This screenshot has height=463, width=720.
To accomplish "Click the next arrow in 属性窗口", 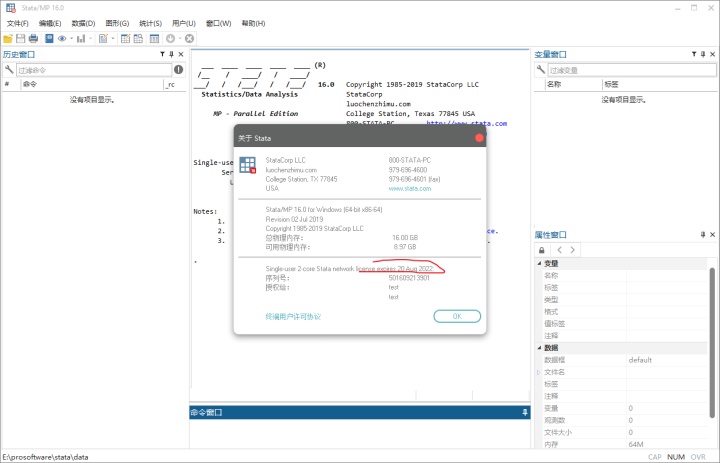I will point(573,250).
